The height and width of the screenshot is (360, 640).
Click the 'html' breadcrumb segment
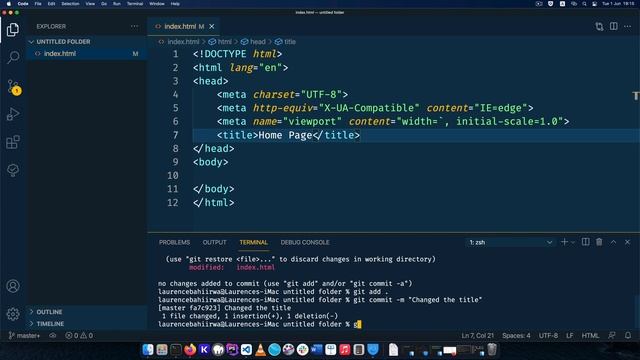click(220, 42)
